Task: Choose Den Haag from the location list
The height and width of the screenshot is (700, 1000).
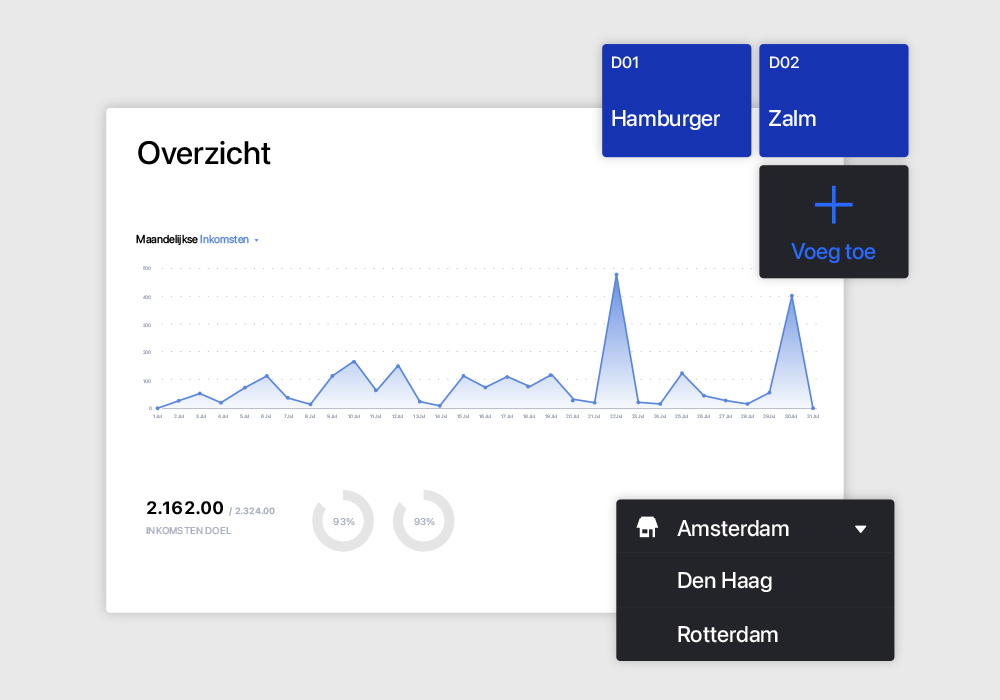Action: (755, 581)
